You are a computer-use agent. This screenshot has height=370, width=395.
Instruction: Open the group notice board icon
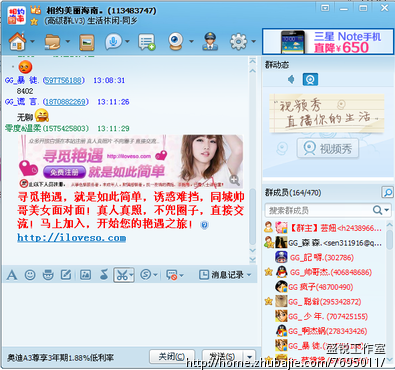click(147, 42)
